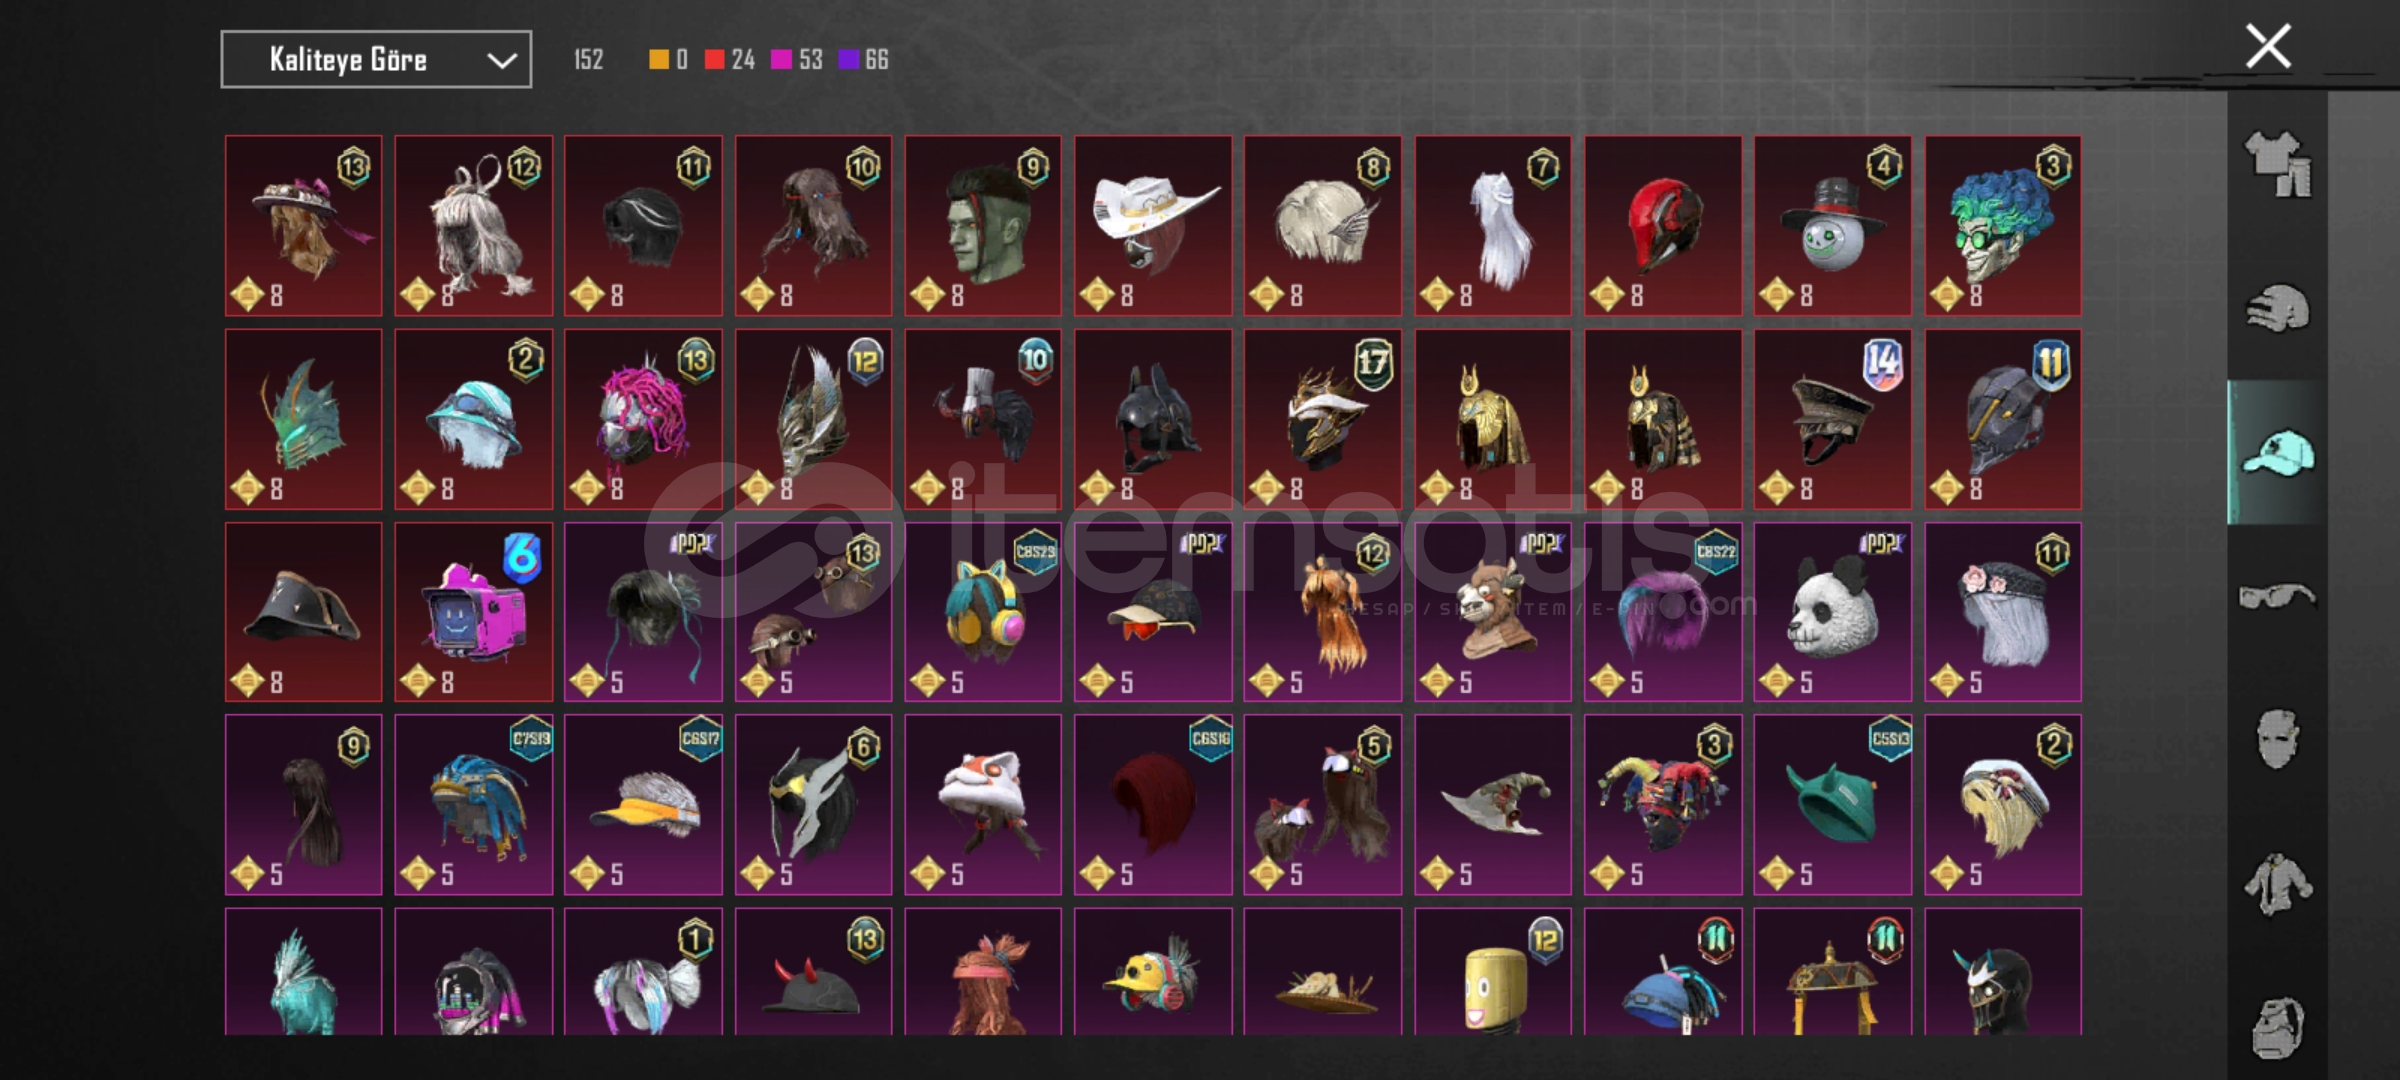Expand the Kaliteye Göre sort dropdown
This screenshot has width=2400, height=1080.
pos(376,60)
